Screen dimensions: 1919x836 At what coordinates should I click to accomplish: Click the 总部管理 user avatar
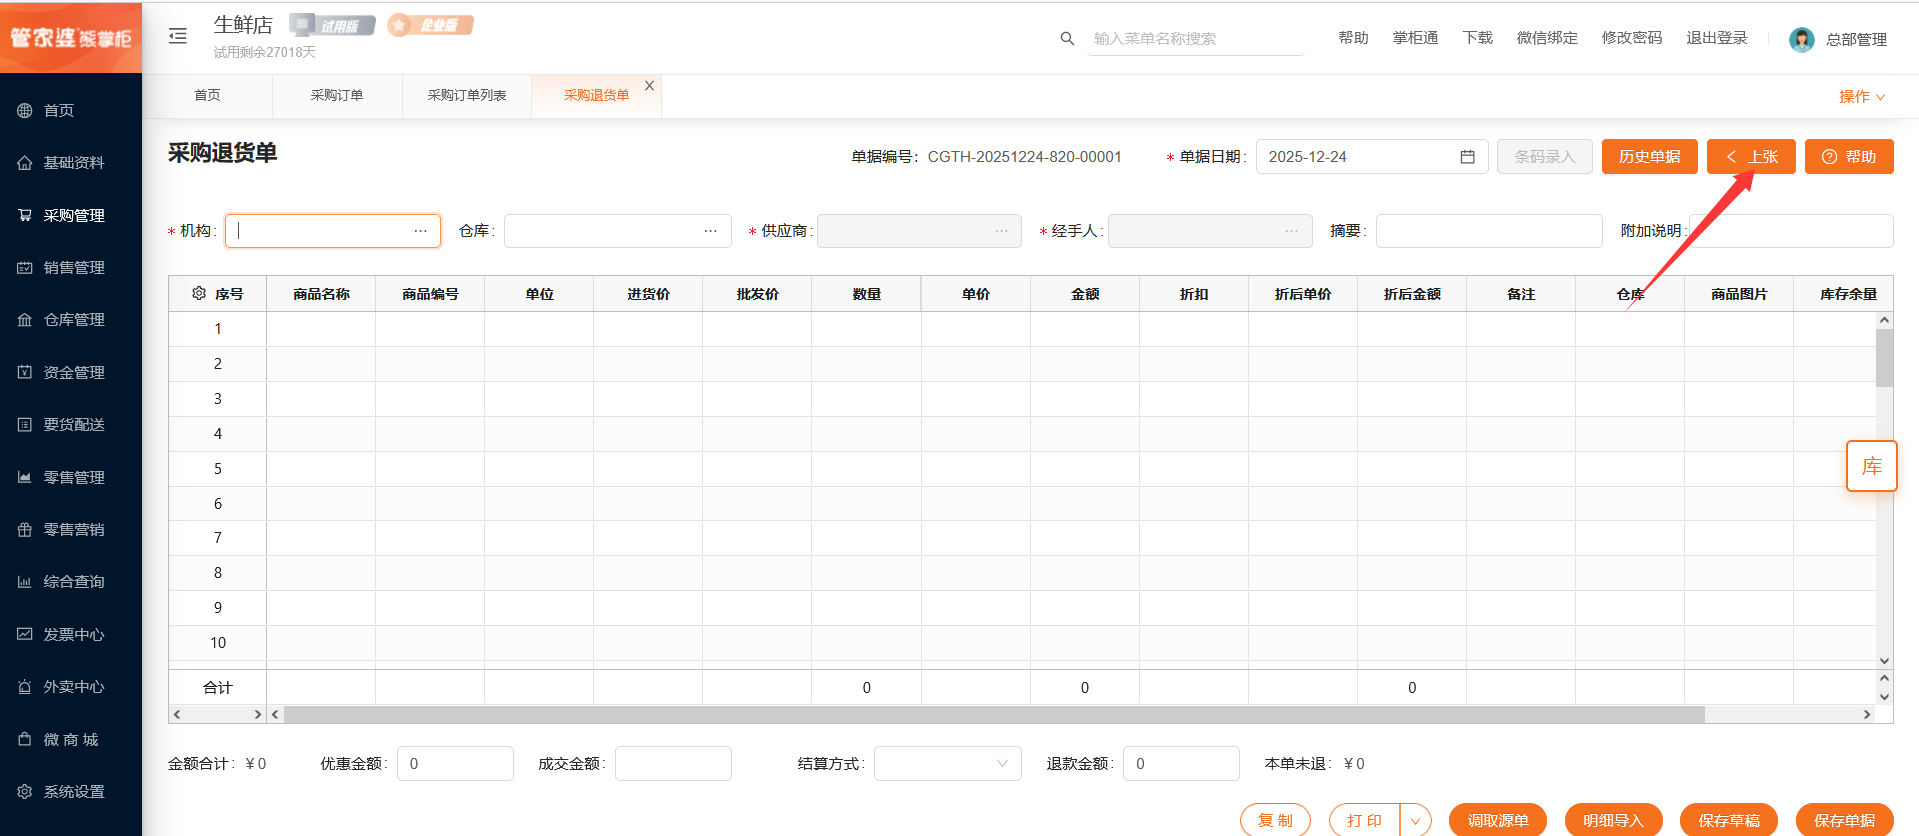point(1801,39)
